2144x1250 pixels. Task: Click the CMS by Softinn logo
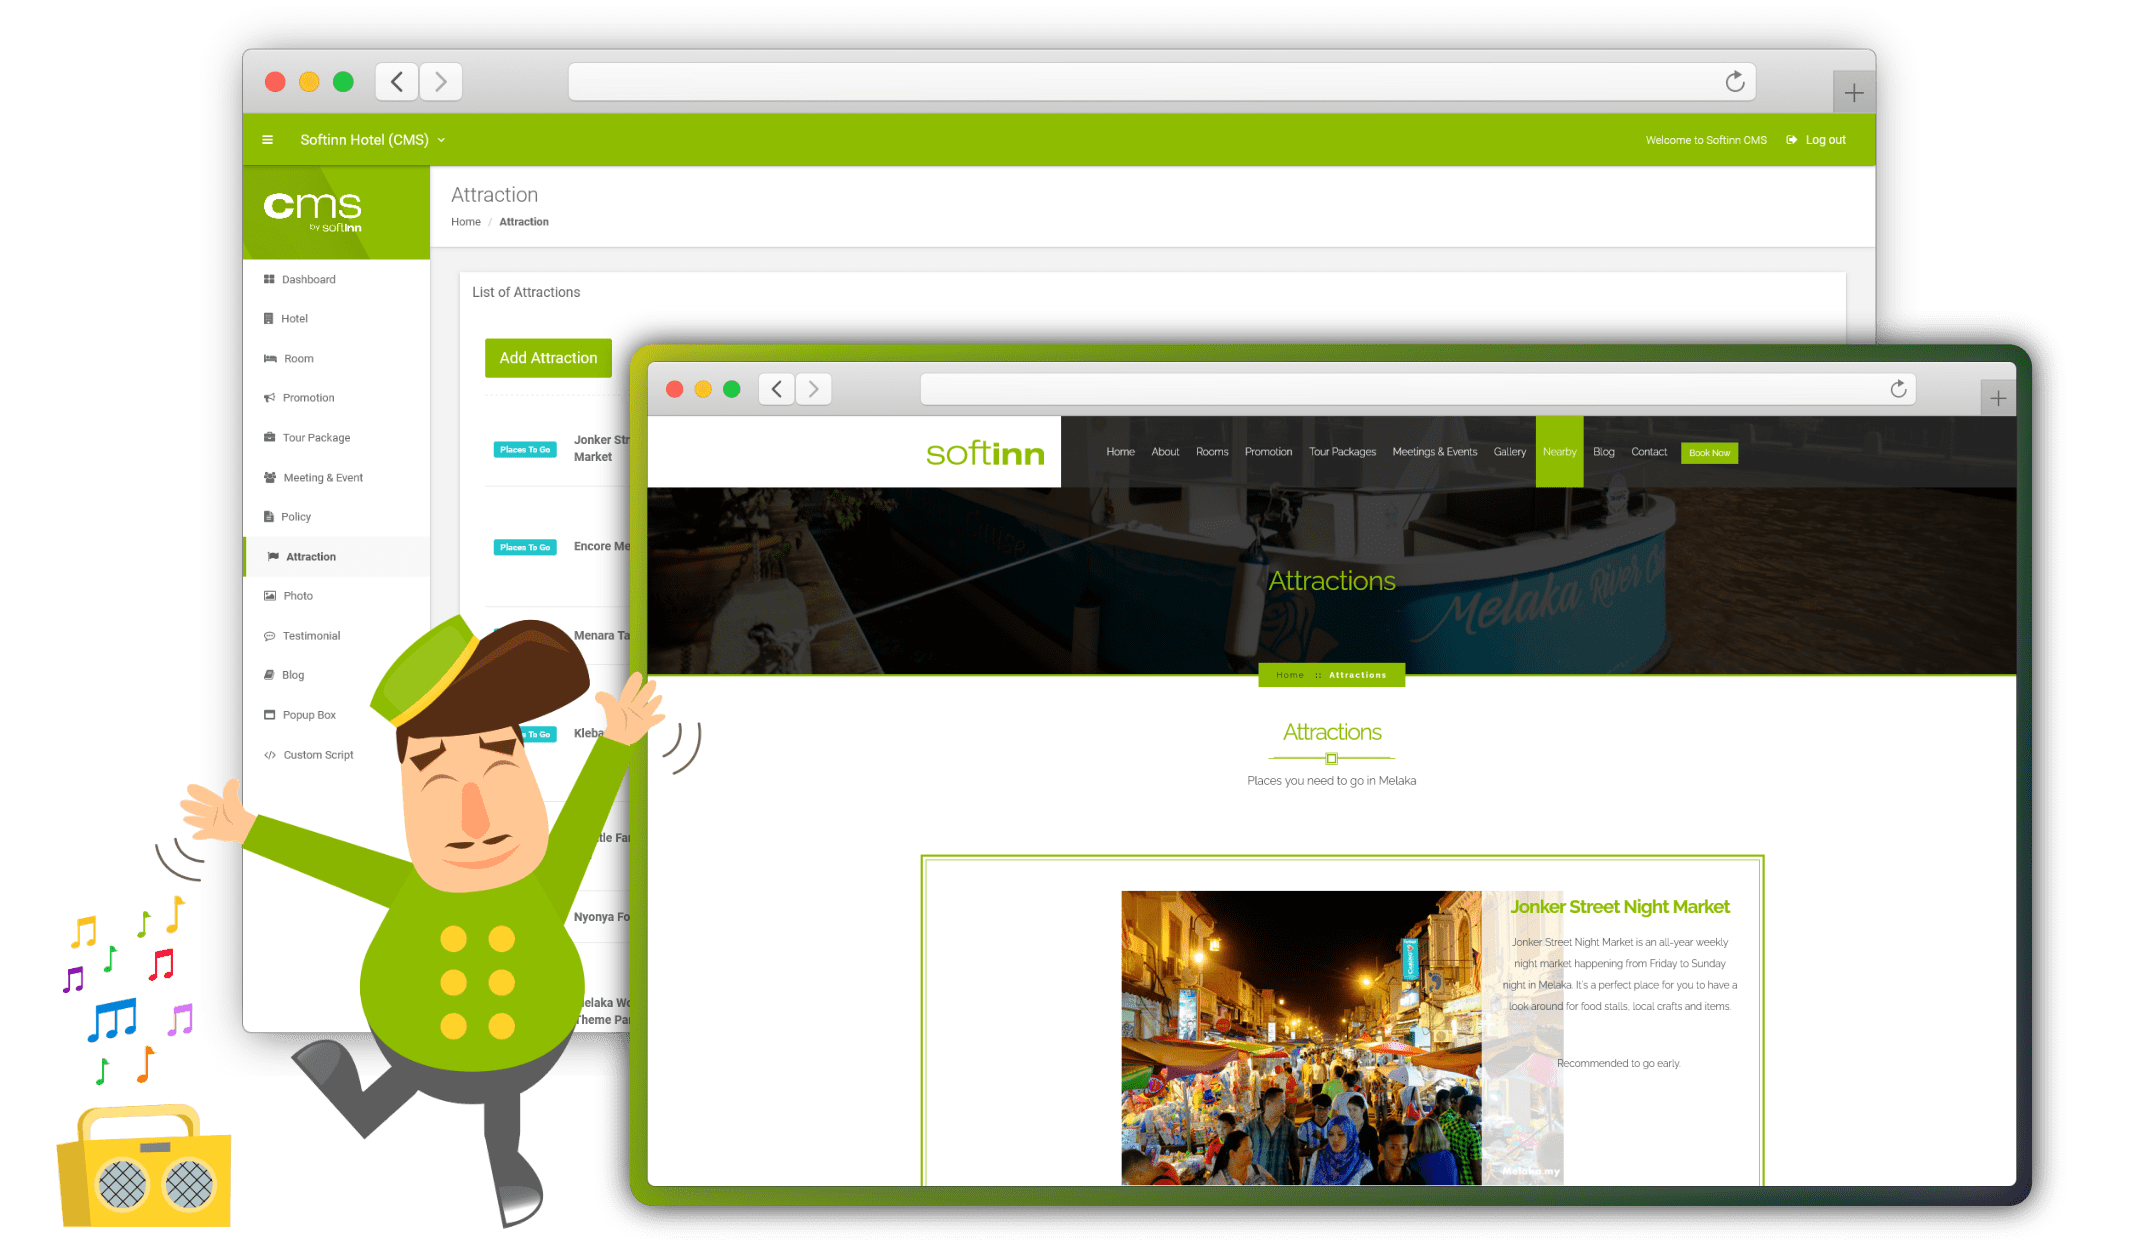point(313,212)
